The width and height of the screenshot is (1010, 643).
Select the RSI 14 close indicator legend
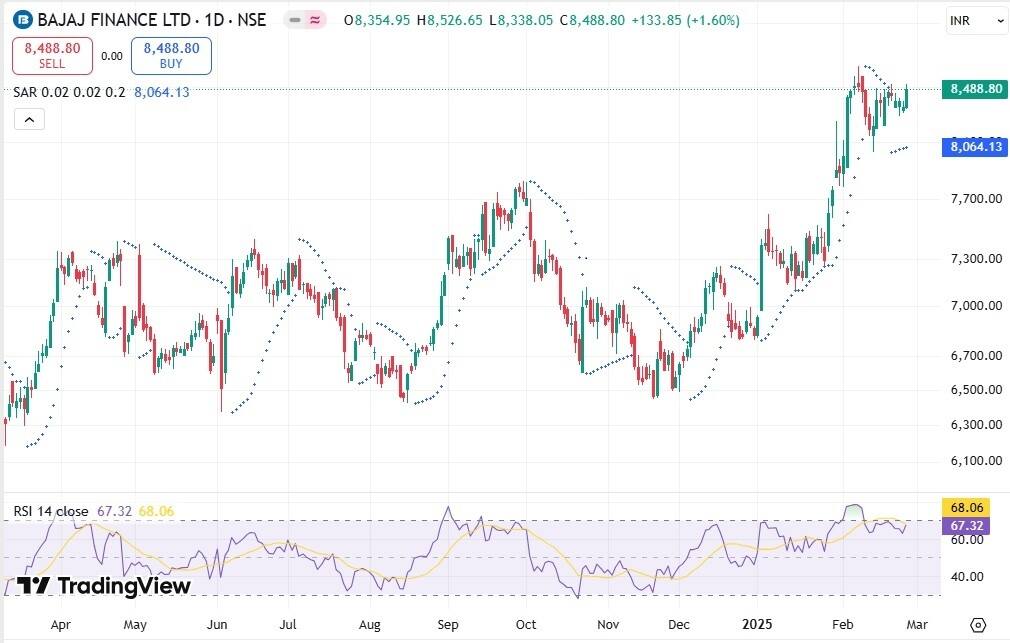(x=51, y=511)
